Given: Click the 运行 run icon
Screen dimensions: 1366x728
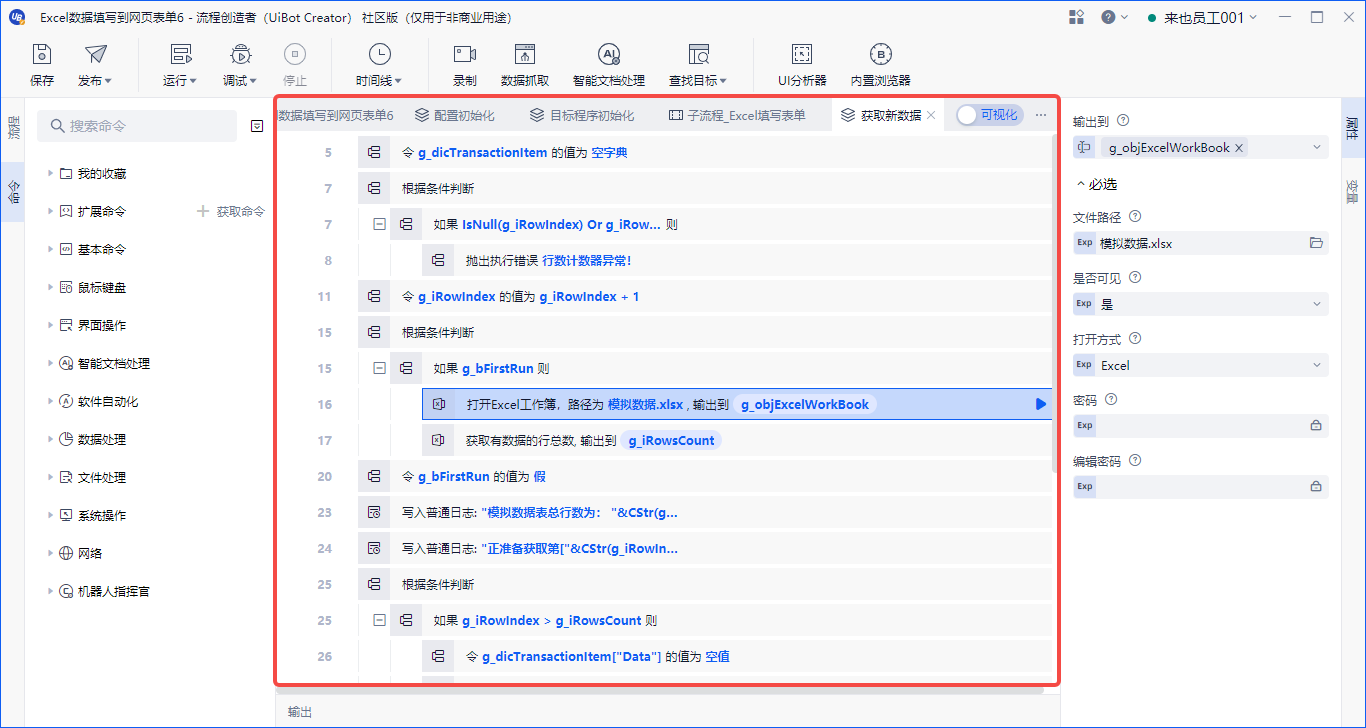Looking at the screenshot, I should (x=180, y=55).
